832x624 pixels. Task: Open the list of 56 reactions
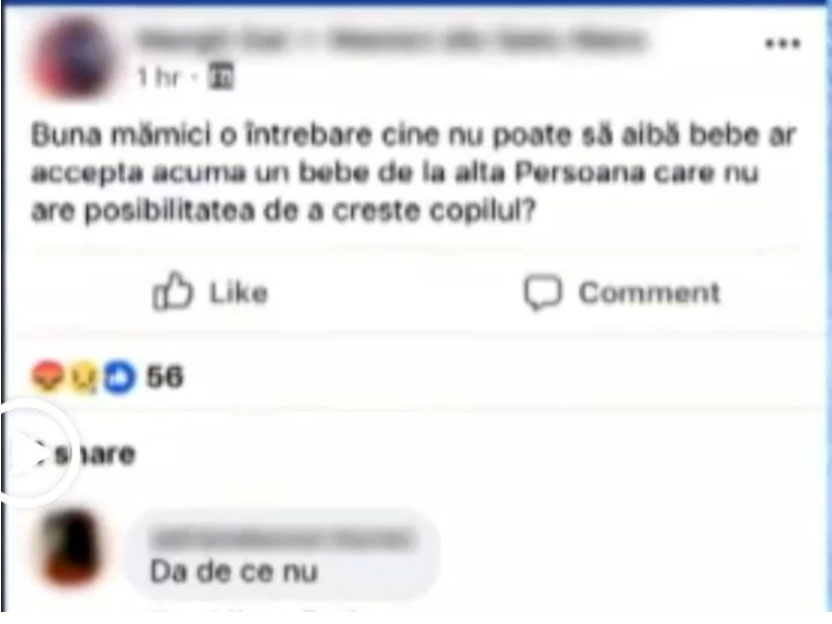pos(165,377)
